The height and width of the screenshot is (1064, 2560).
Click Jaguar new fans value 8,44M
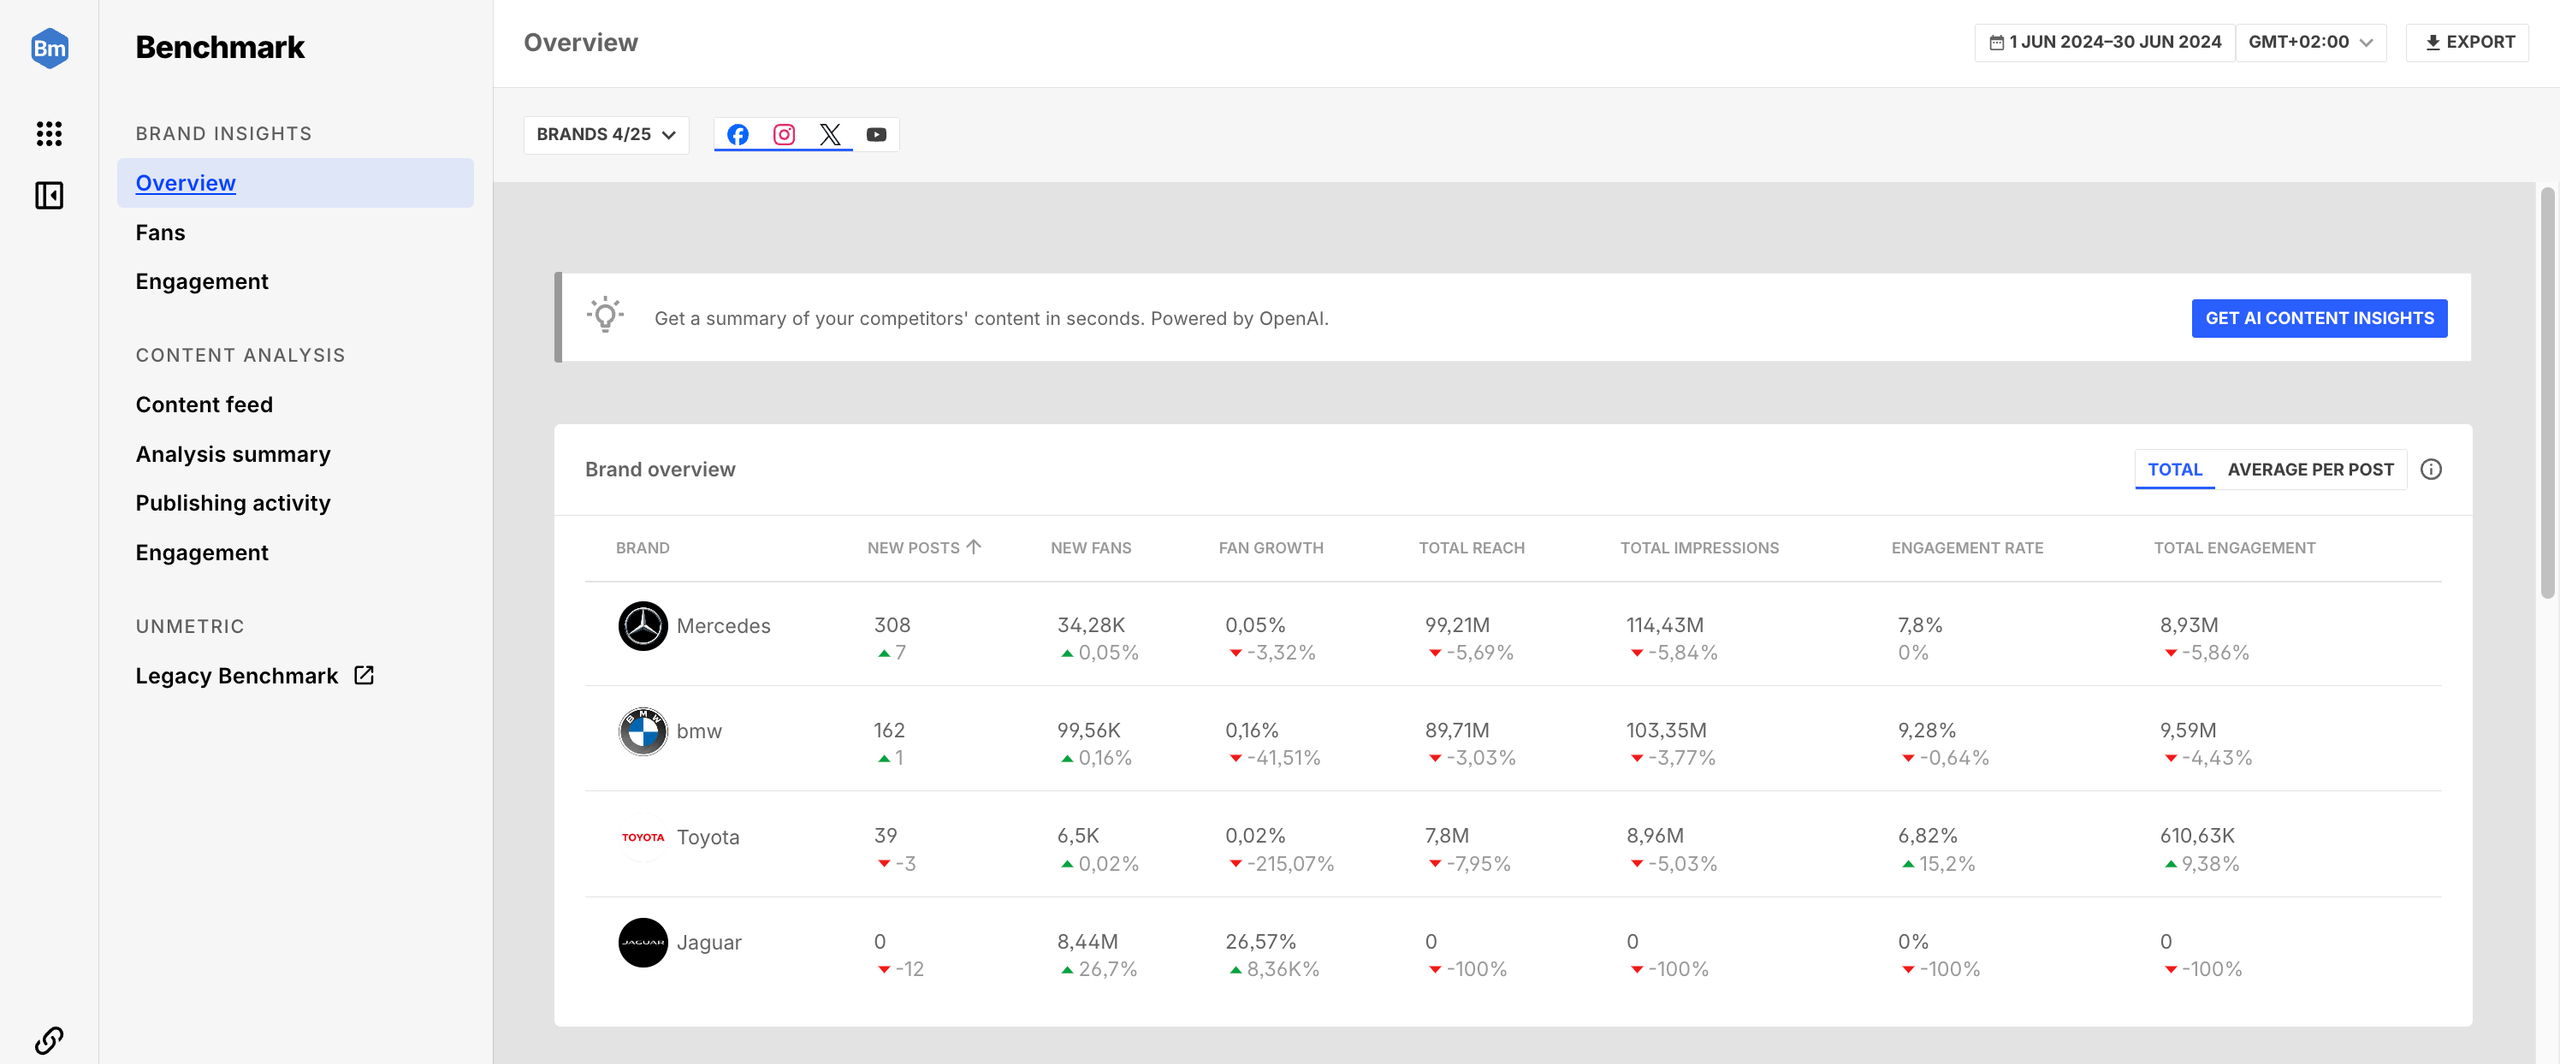1087,941
